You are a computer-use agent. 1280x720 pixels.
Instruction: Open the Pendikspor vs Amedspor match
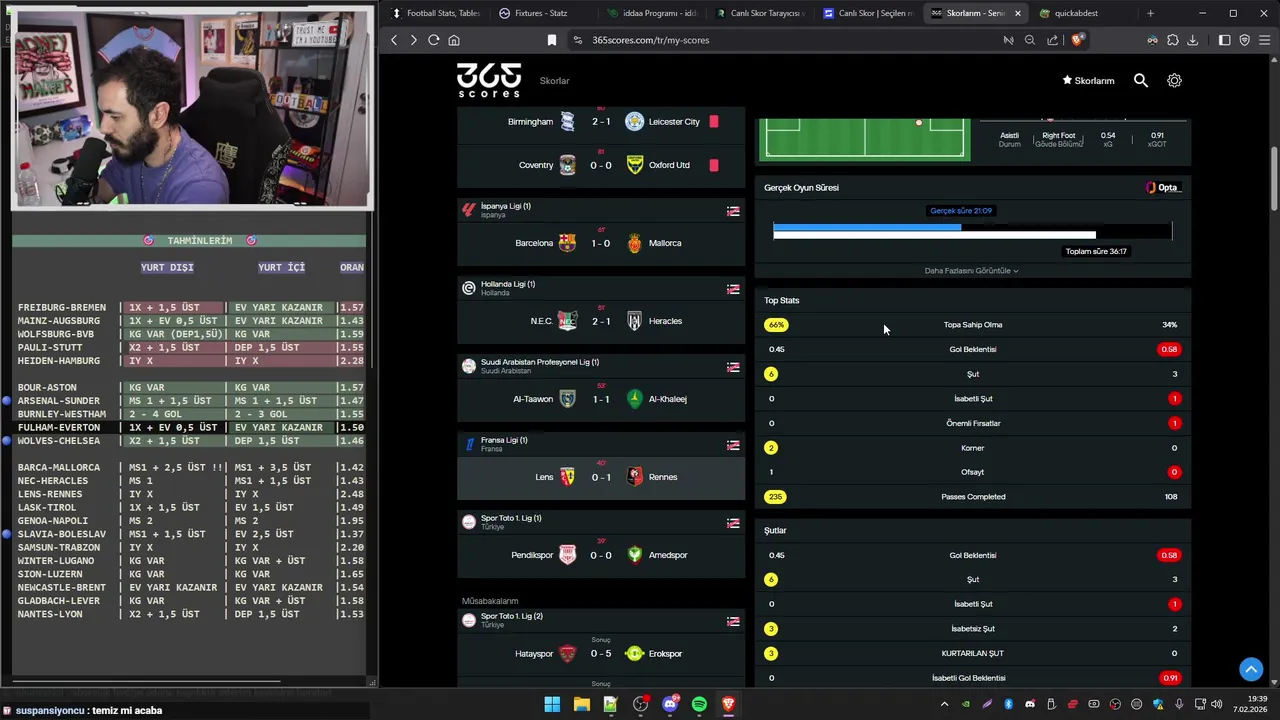(601, 555)
